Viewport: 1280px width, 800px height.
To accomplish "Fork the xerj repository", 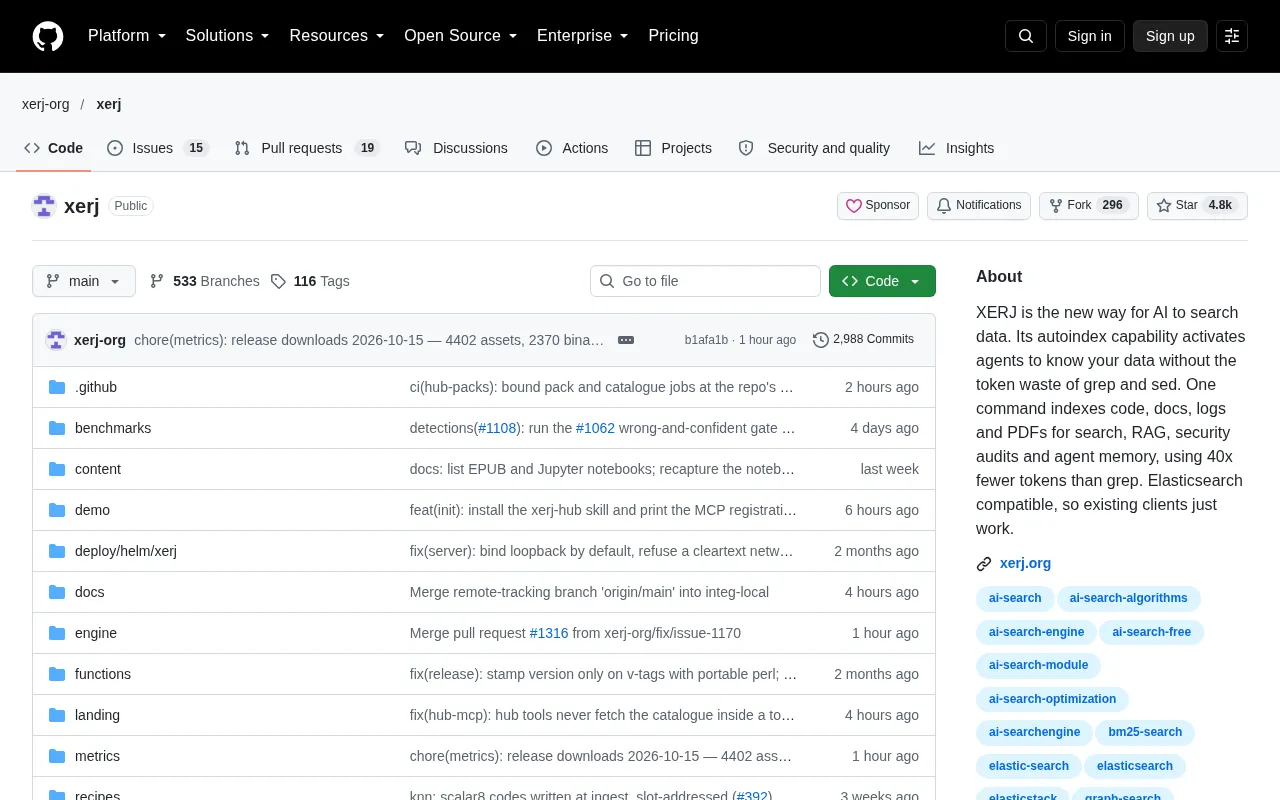I will (x=1088, y=206).
